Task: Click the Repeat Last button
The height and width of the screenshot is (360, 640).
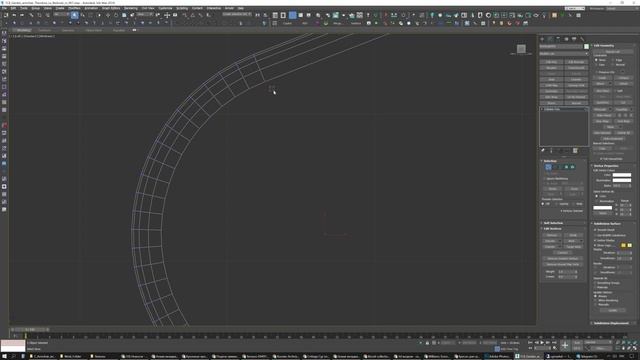Action: (x=613, y=52)
